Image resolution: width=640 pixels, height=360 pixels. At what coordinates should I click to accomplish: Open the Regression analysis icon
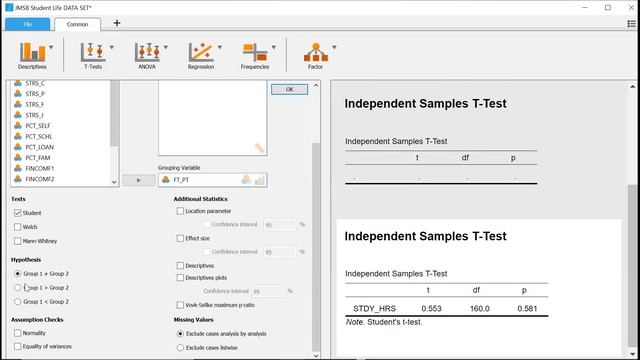click(x=201, y=52)
